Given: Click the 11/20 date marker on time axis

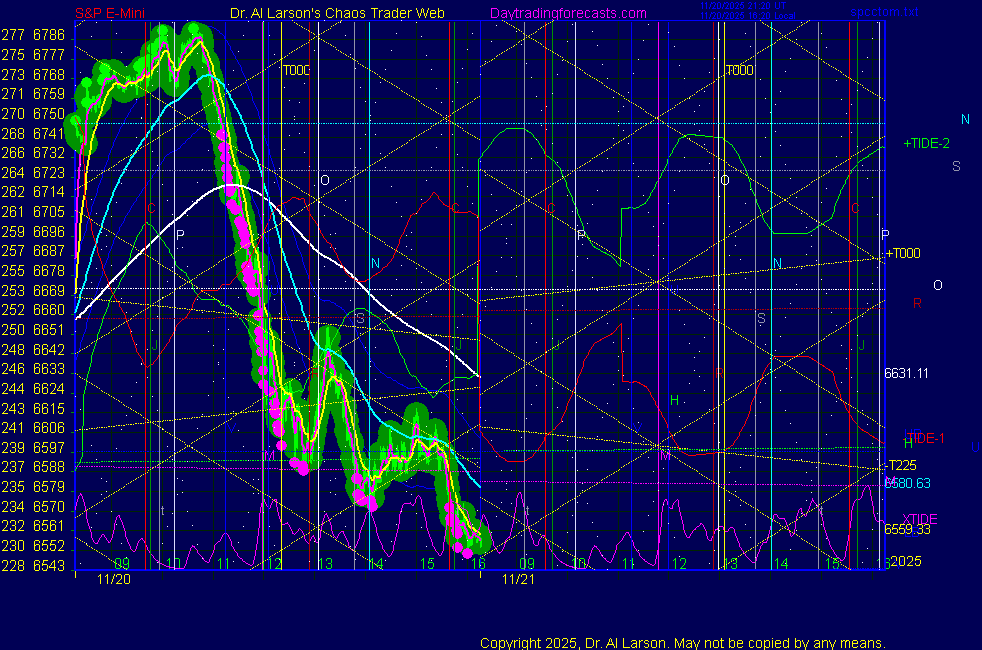Looking at the screenshot, I should click(113, 579).
